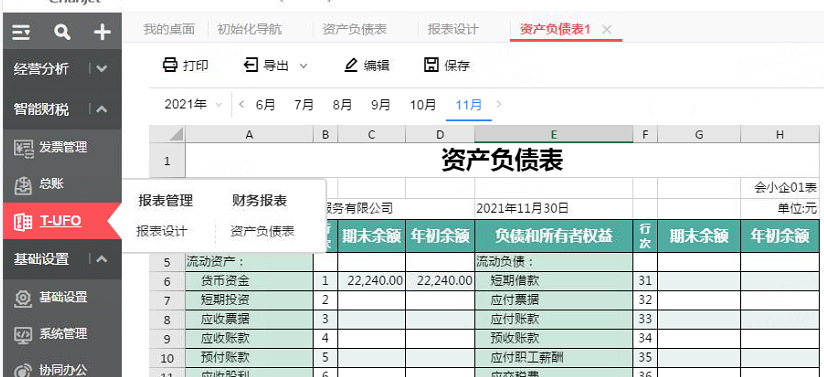Click the T-UFO report icon
The width and height of the screenshot is (824, 377).
tap(23, 221)
